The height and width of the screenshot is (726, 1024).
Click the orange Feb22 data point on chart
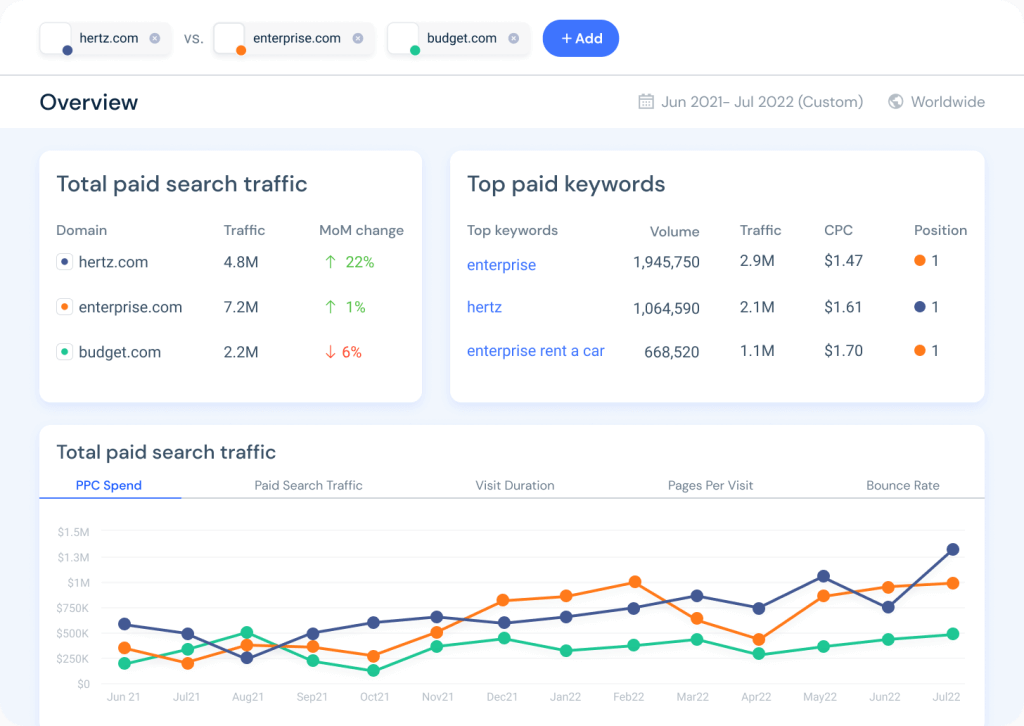click(634, 582)
